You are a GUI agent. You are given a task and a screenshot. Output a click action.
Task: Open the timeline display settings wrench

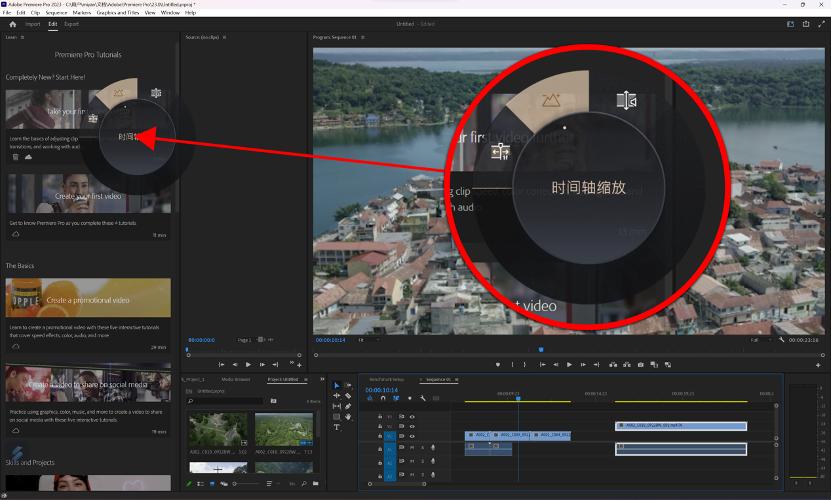(422, 398)
